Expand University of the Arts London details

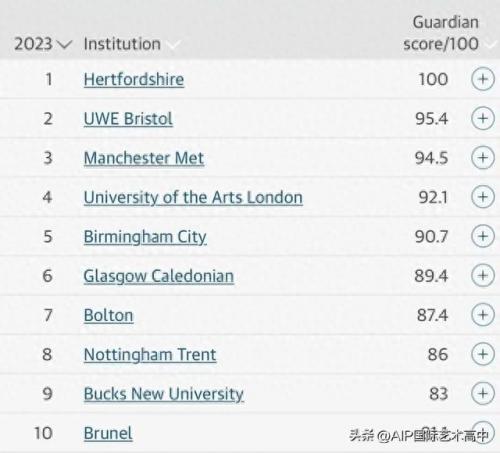(483, 197)
